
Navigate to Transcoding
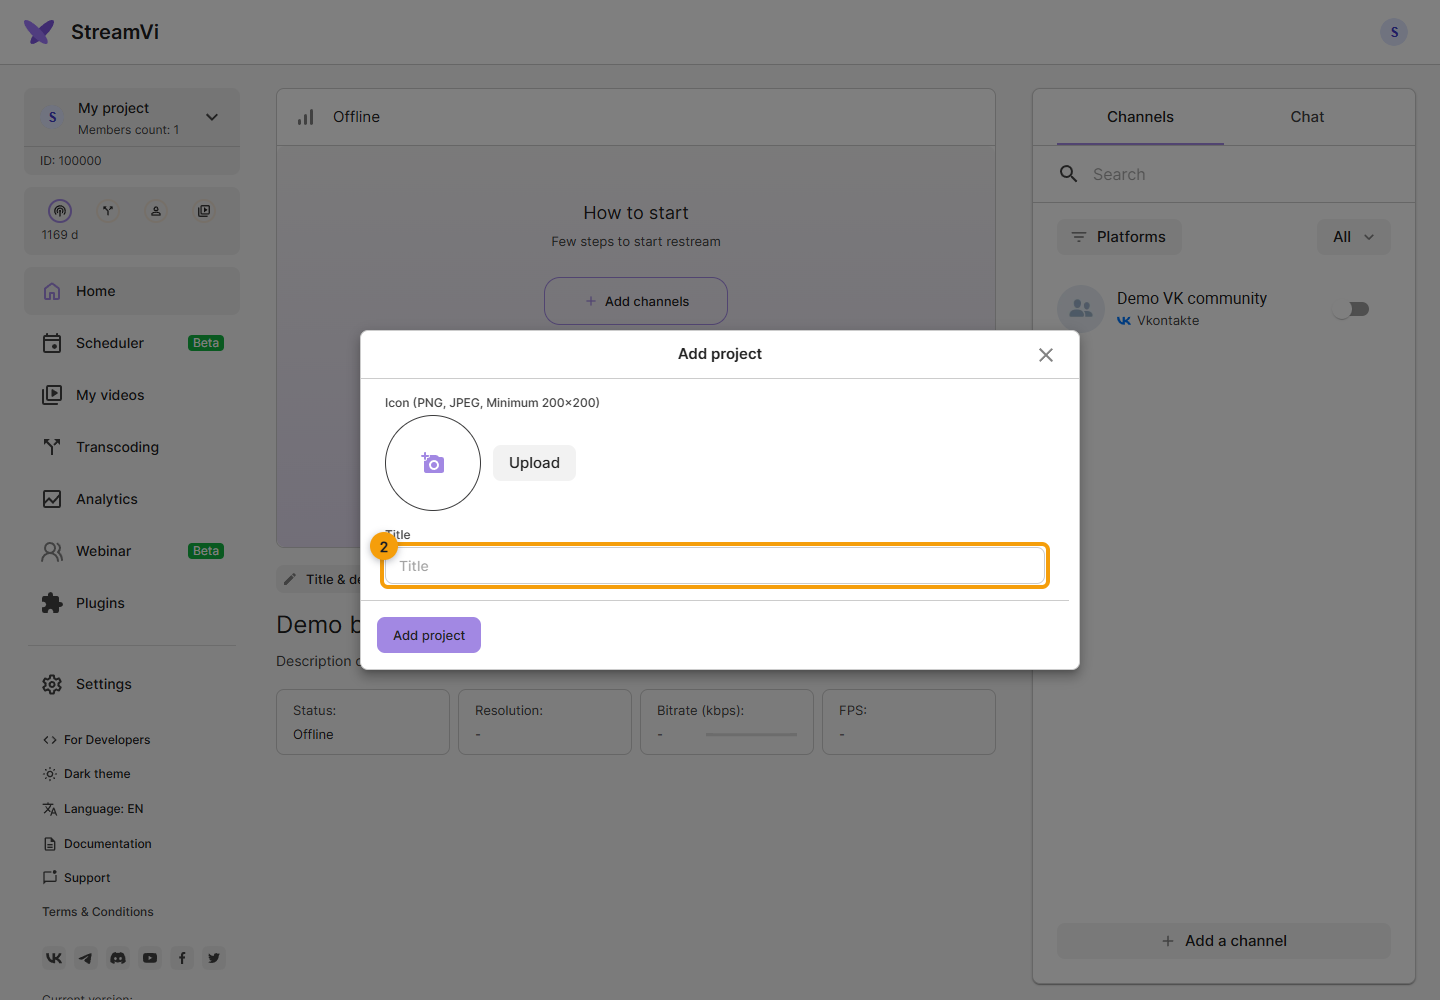(x=132, y=447)
